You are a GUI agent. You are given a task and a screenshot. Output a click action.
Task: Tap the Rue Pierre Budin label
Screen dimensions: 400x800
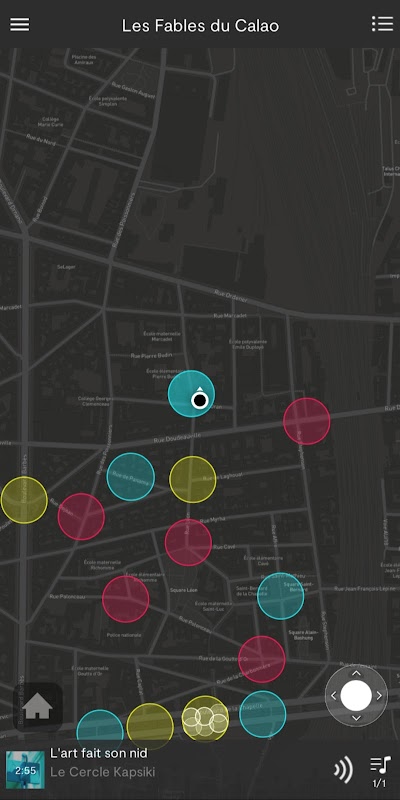[152, 356]
